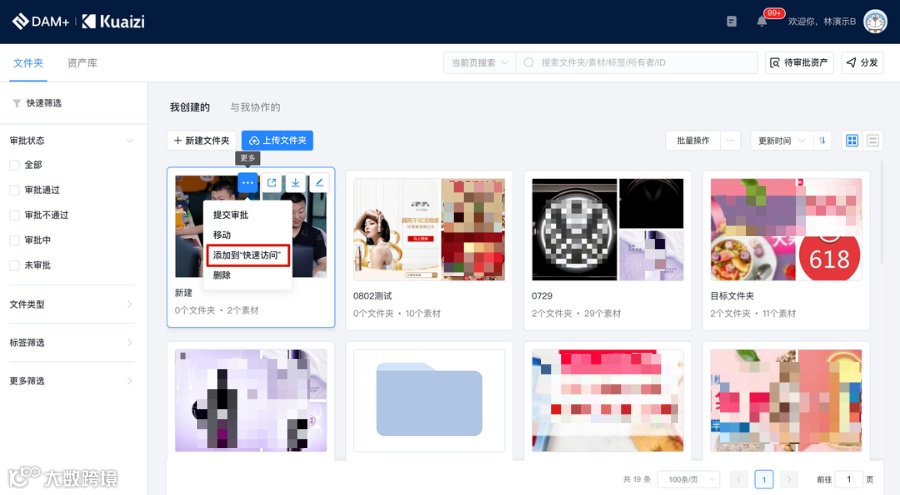Click the next page arrow
The image size is (900, 495).
point(789,479)
